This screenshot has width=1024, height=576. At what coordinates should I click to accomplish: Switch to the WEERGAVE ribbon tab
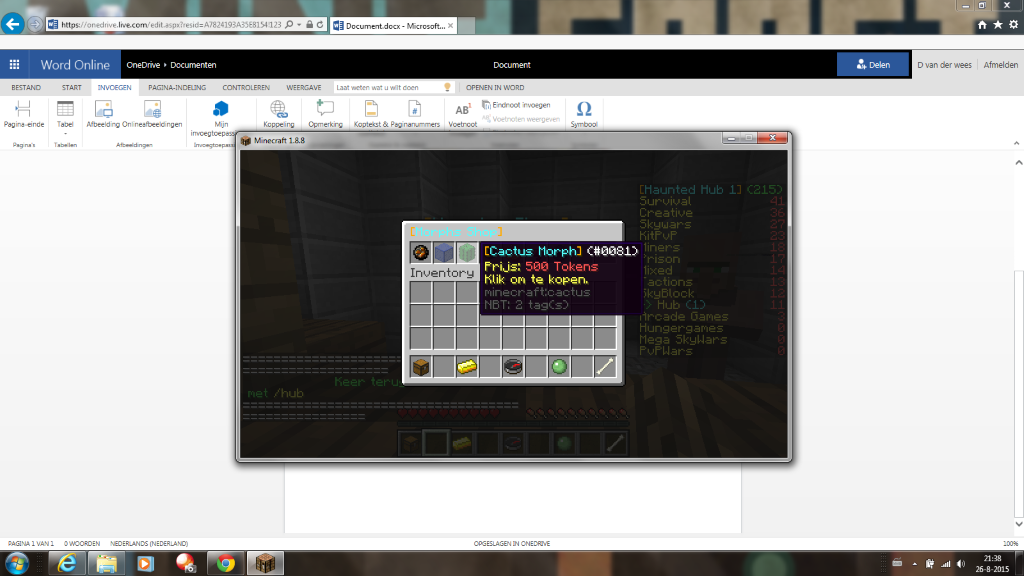(304, 88)
